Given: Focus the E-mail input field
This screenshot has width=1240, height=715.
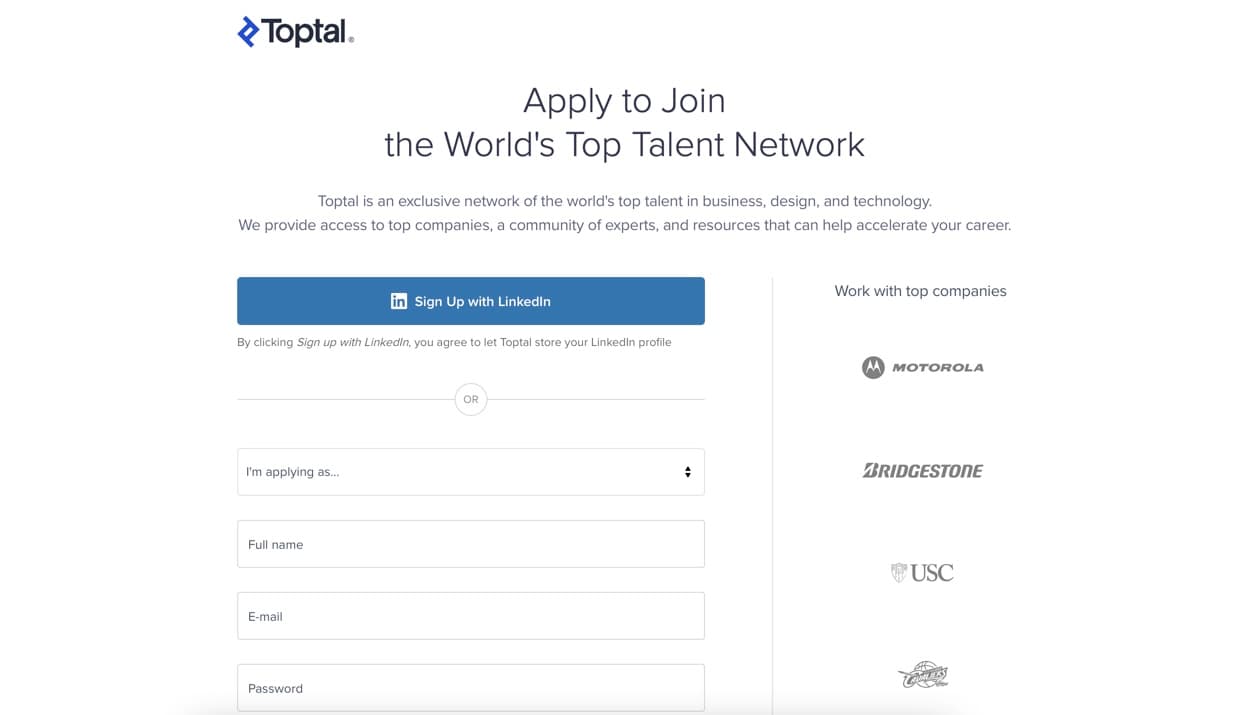Looking at the screenshot, I should coord(470,616).
